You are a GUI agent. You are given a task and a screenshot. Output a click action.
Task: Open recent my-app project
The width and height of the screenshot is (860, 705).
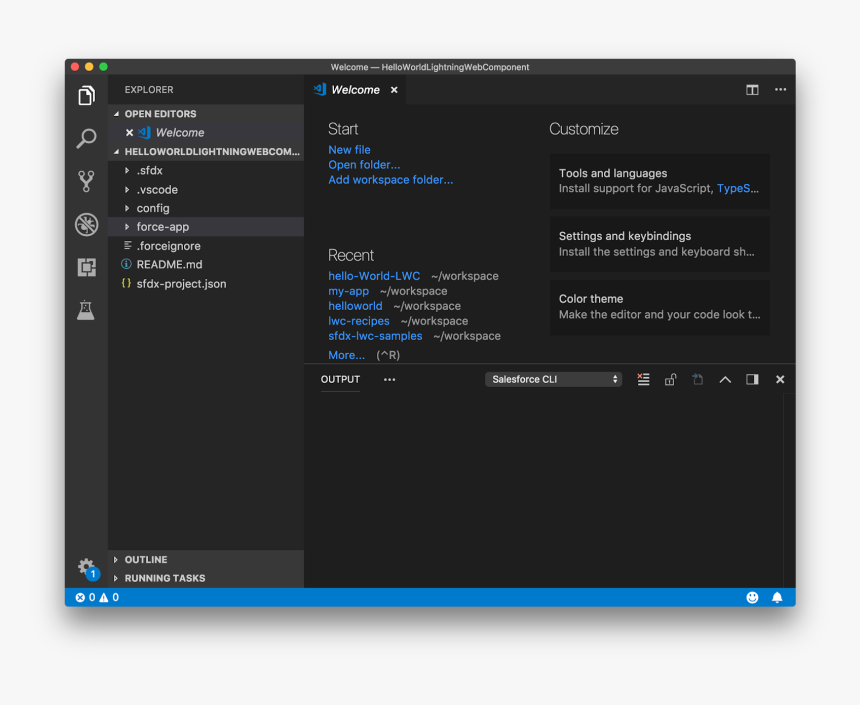[x=348, y=291]
